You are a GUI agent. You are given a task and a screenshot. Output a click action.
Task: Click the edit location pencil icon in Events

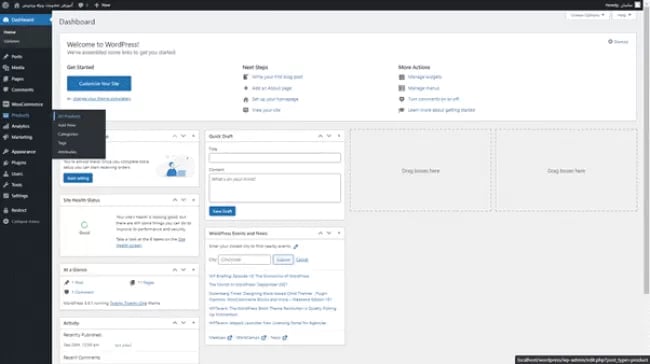[296, 246]
